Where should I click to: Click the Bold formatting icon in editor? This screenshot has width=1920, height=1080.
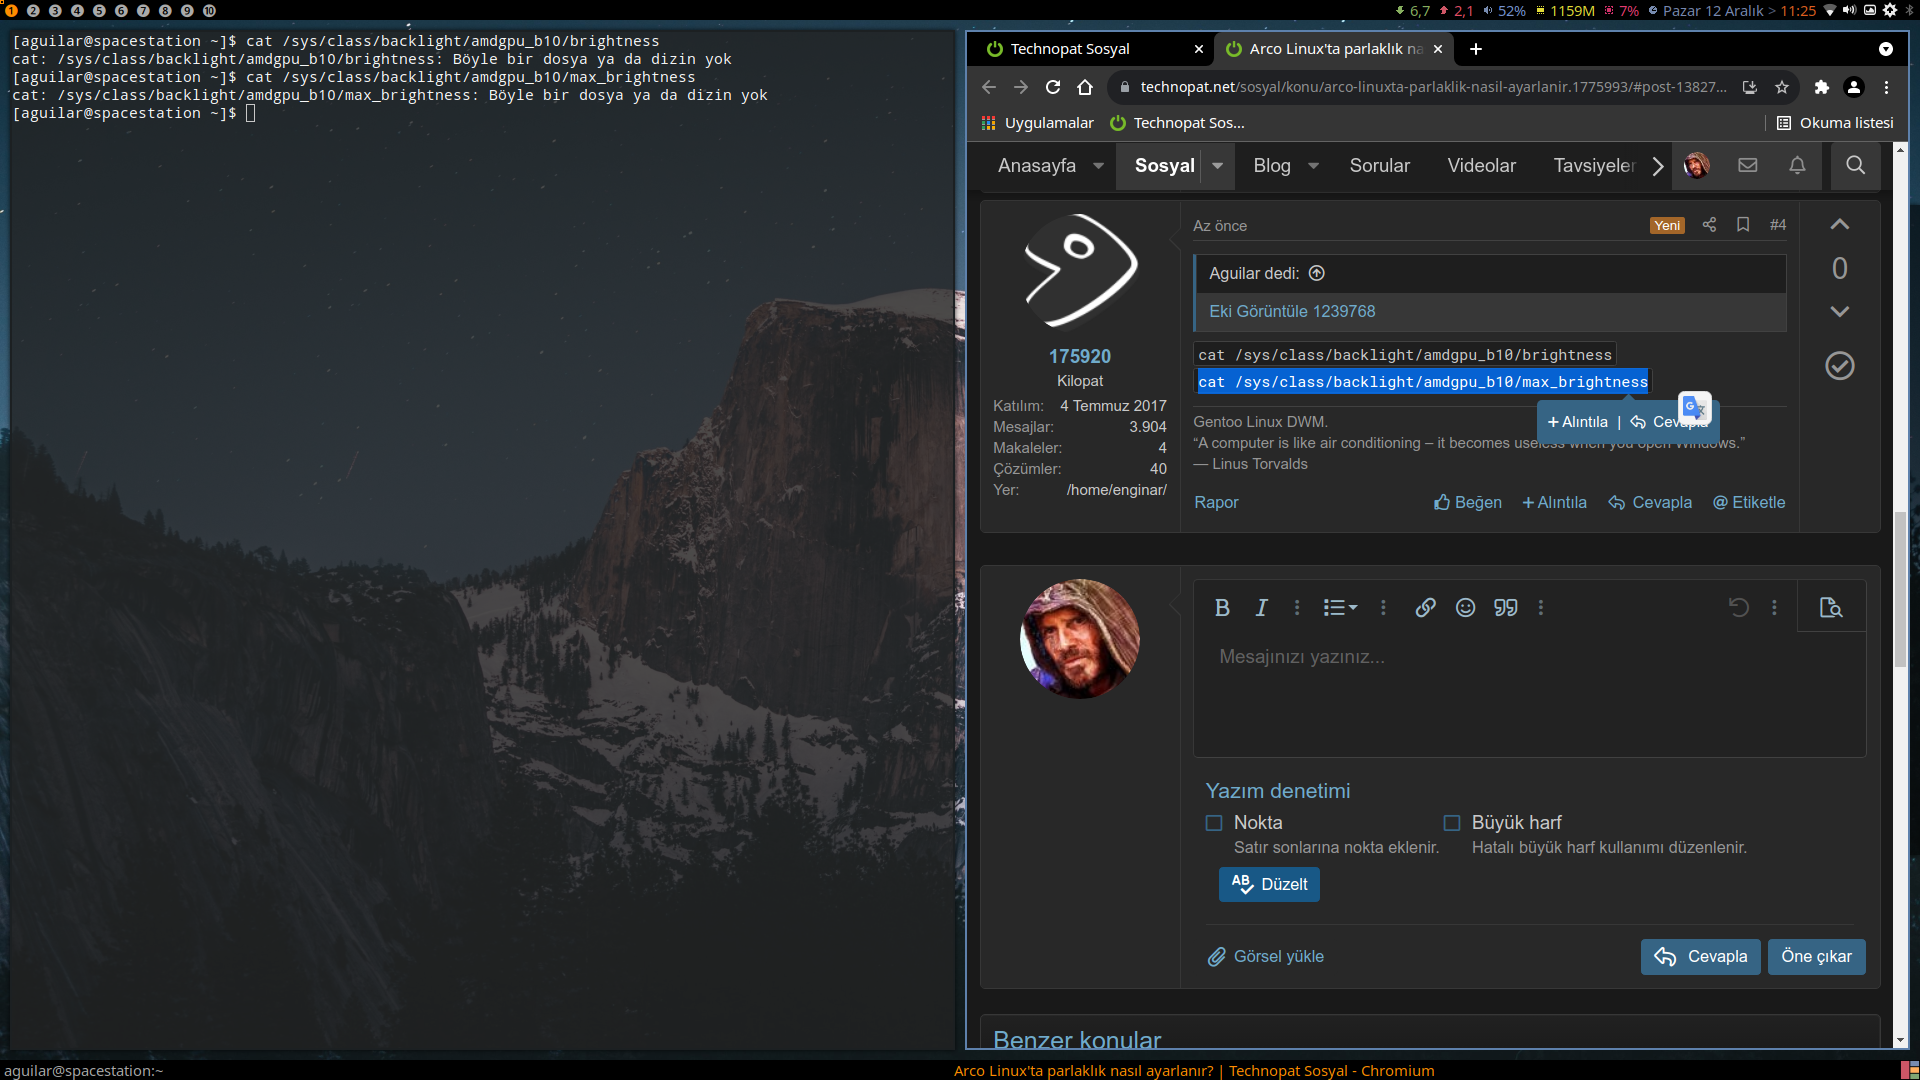pyautogui.click(x=1222, y=608)
